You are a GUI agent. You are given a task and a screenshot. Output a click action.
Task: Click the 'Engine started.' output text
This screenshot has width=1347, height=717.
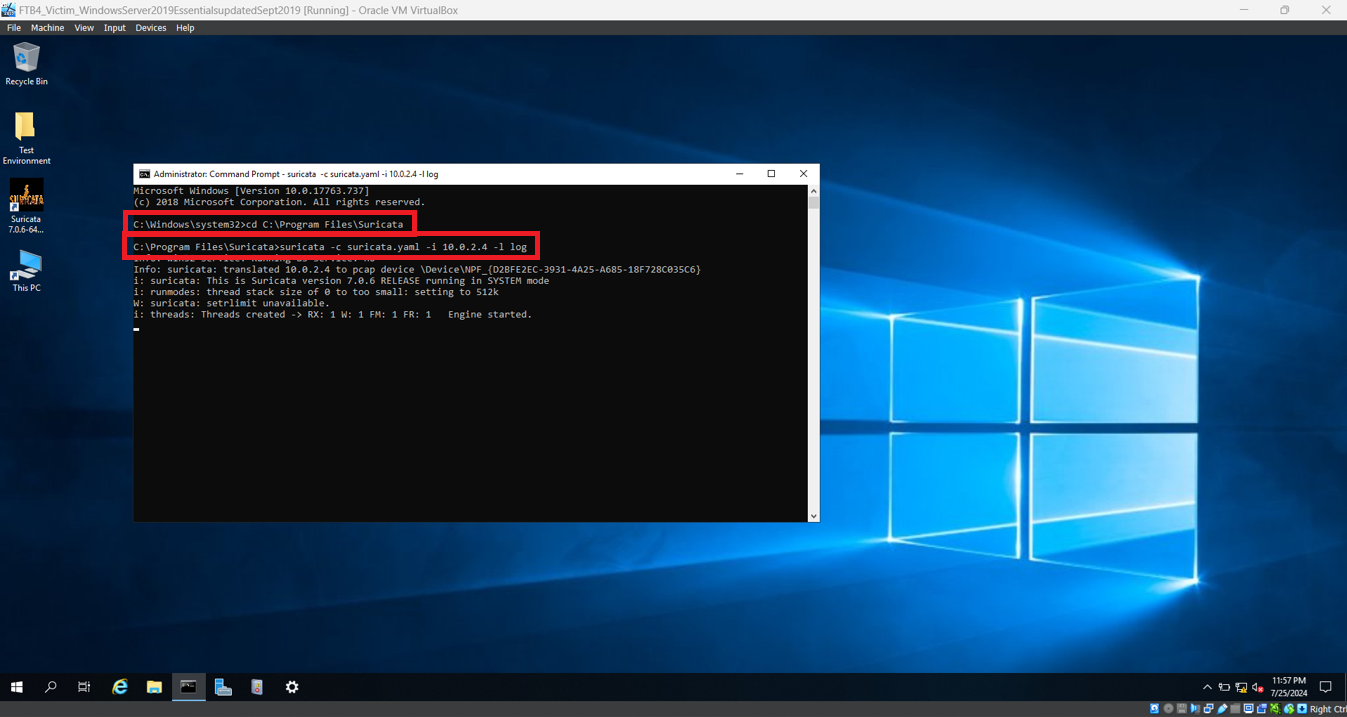[x=490, y=314]
